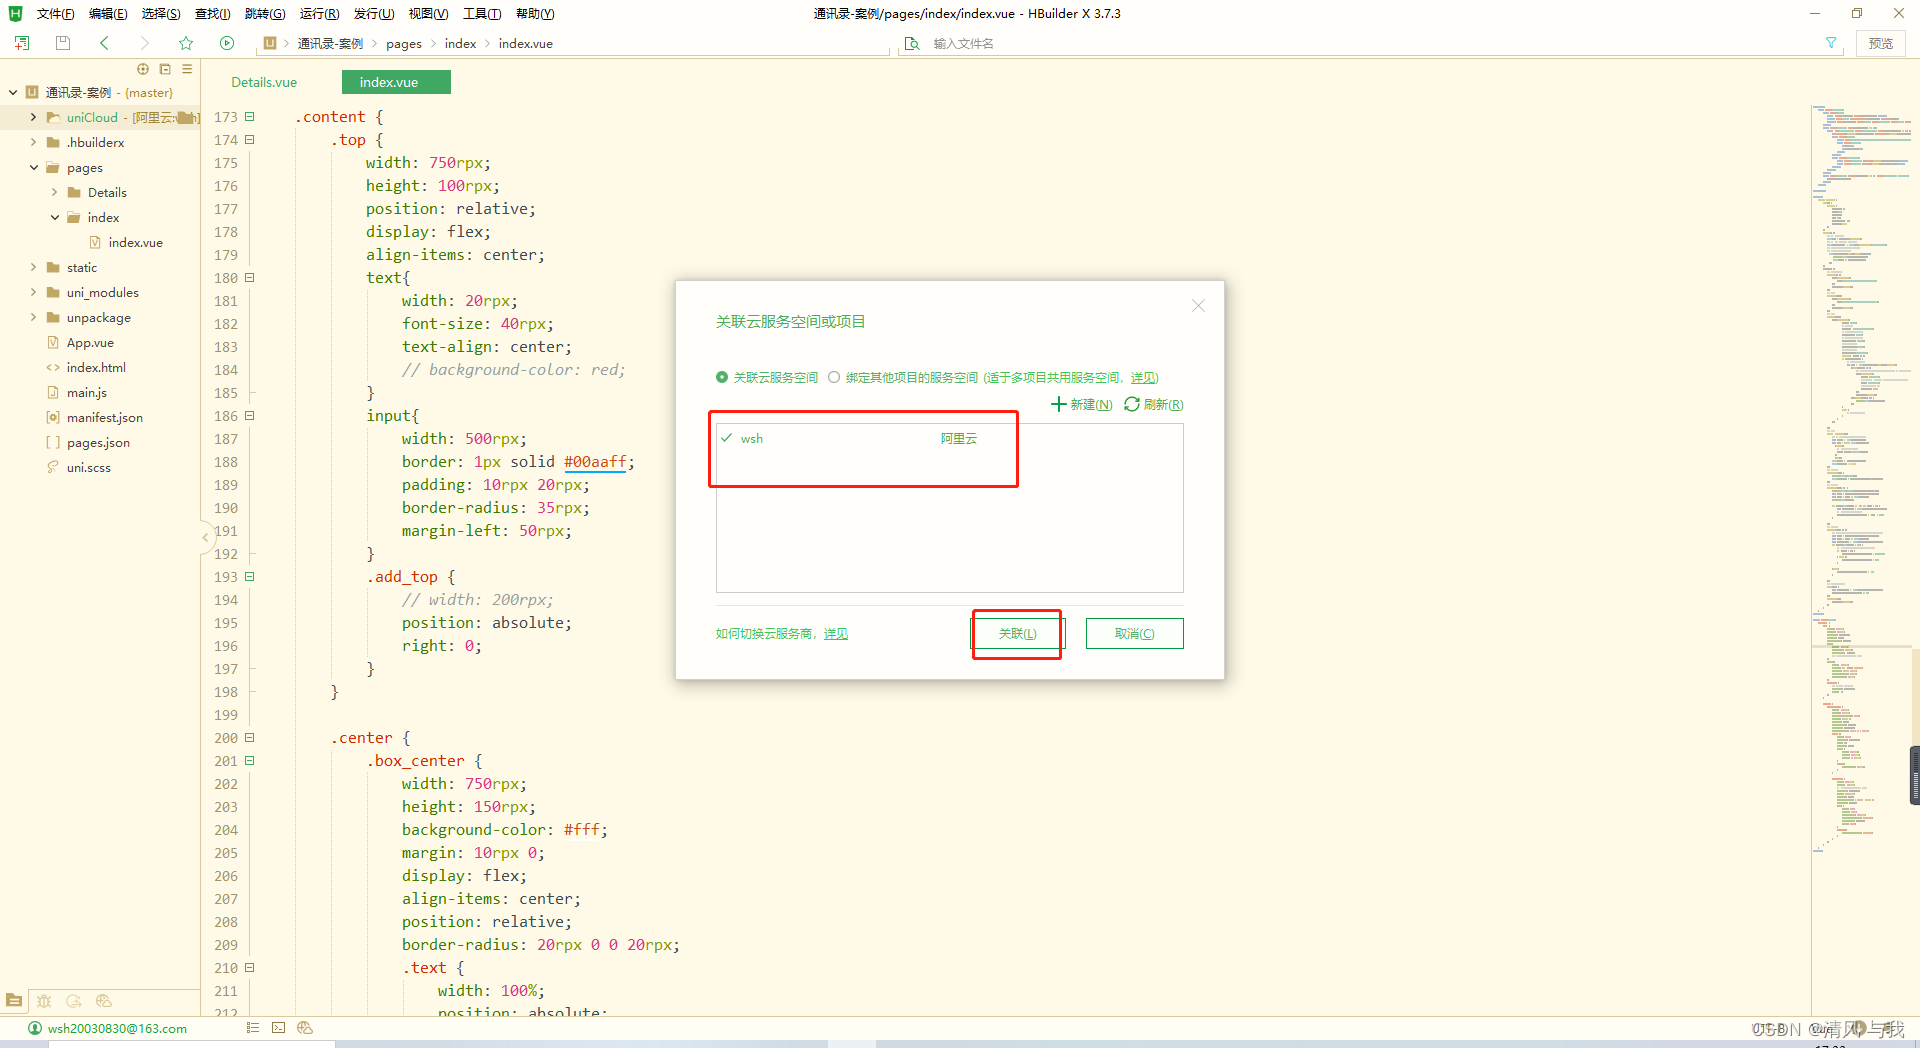Screen dimensions: 1920x1048
Task: Select the project files view icon at sidebar bottom
Action: click(14, 1000)
